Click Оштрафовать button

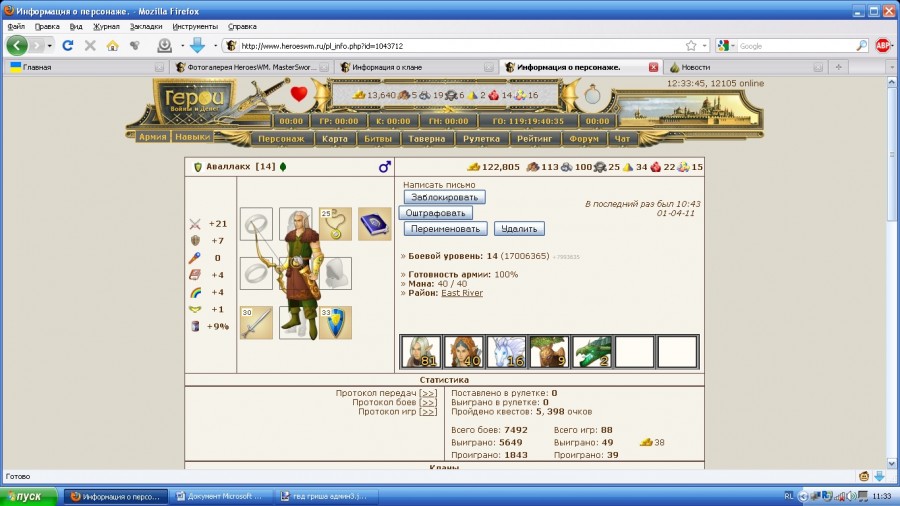[x=435, y=213]
